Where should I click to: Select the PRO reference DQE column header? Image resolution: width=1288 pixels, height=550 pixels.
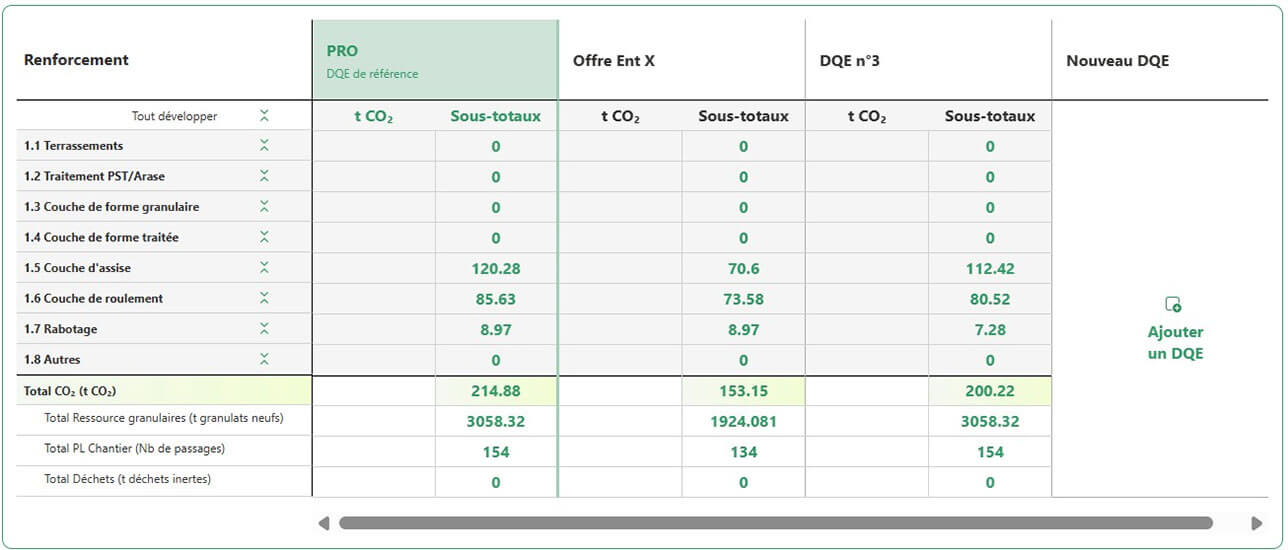tap(435, 60)
